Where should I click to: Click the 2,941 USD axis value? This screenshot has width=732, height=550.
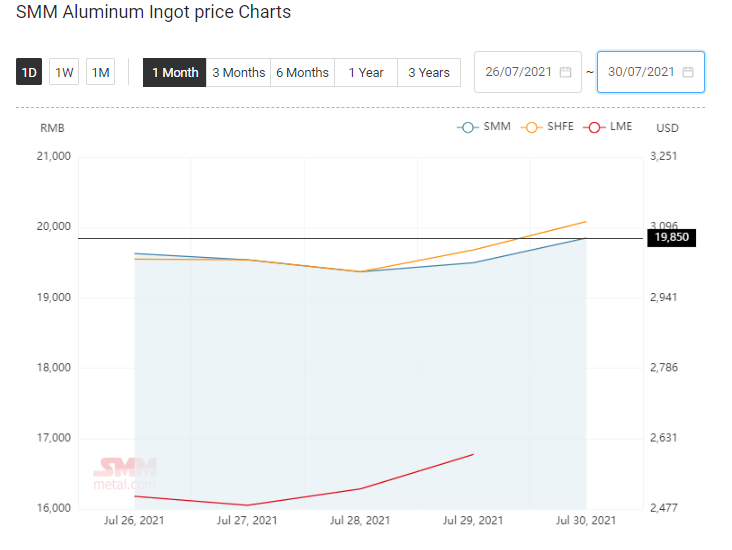coord(663,297)
